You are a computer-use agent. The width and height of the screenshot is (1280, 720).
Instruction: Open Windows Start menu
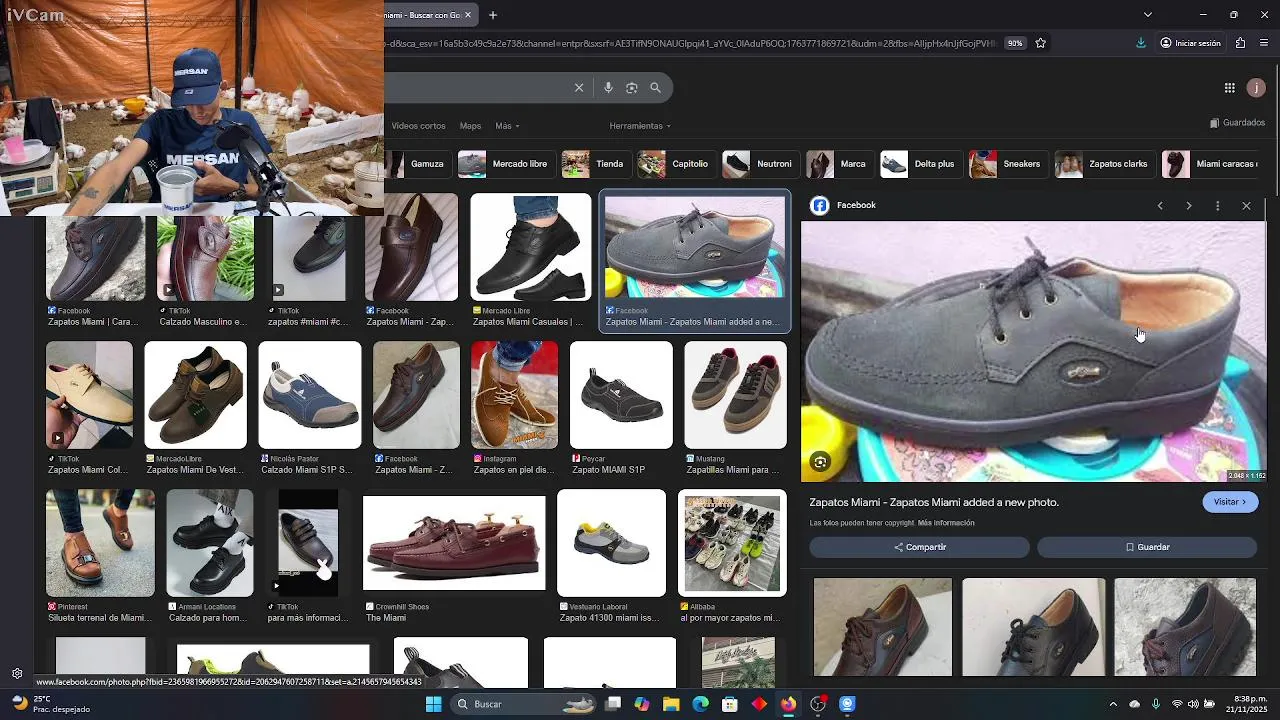(433, 704)
